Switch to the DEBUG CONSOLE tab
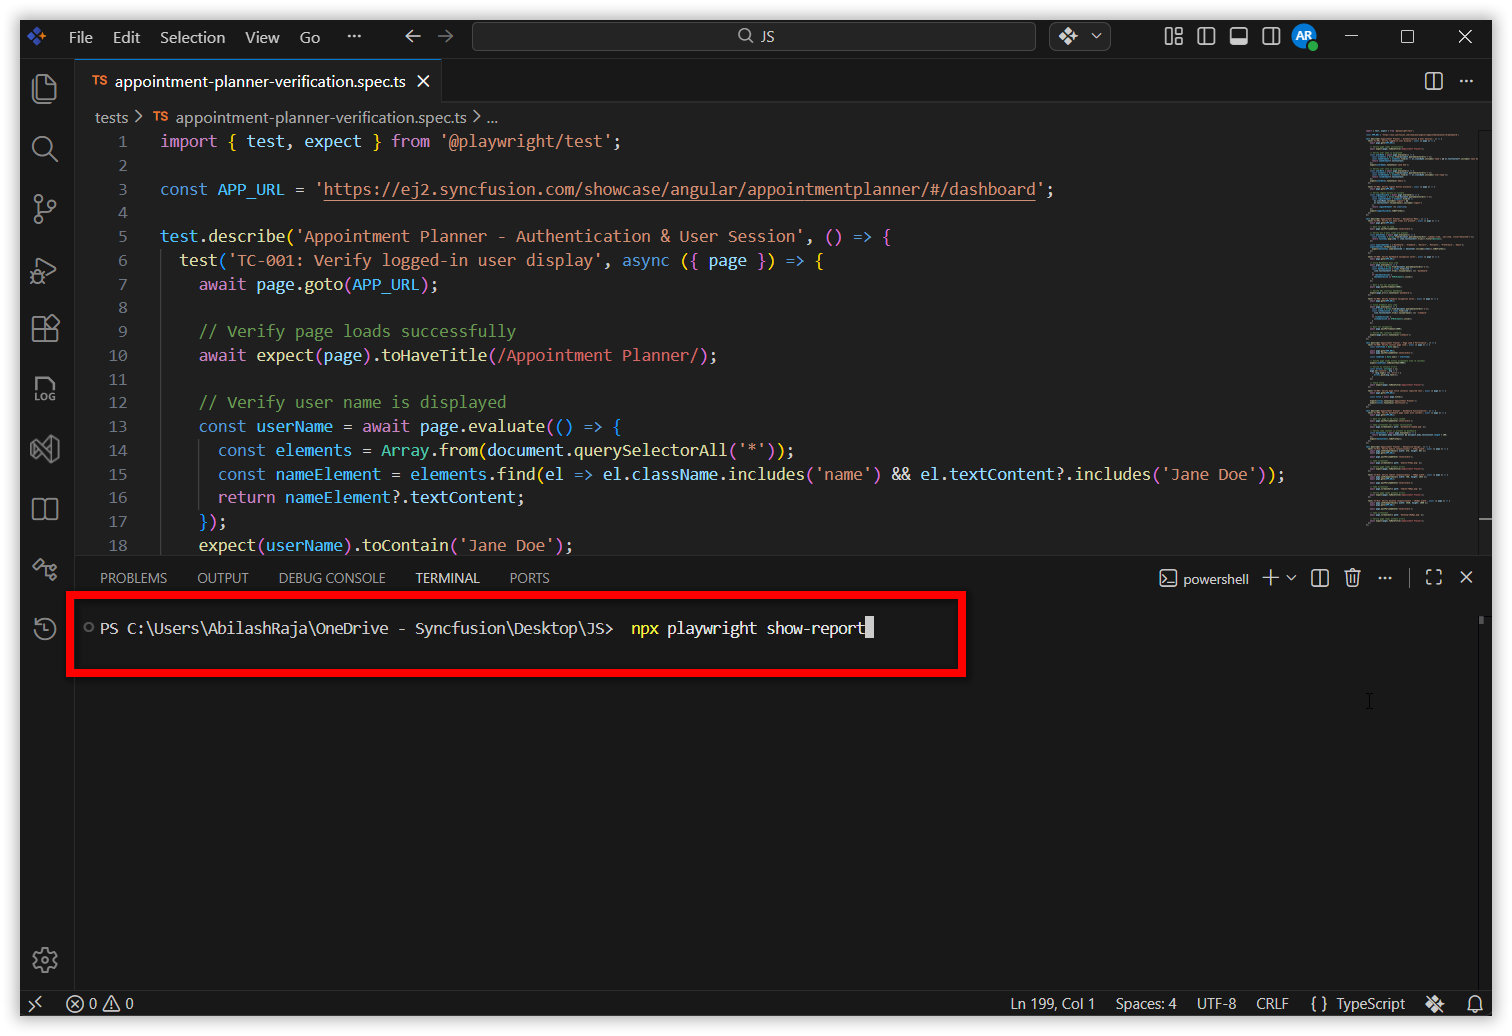This screenshot has width=1512, height=1036. pos(332,578)
